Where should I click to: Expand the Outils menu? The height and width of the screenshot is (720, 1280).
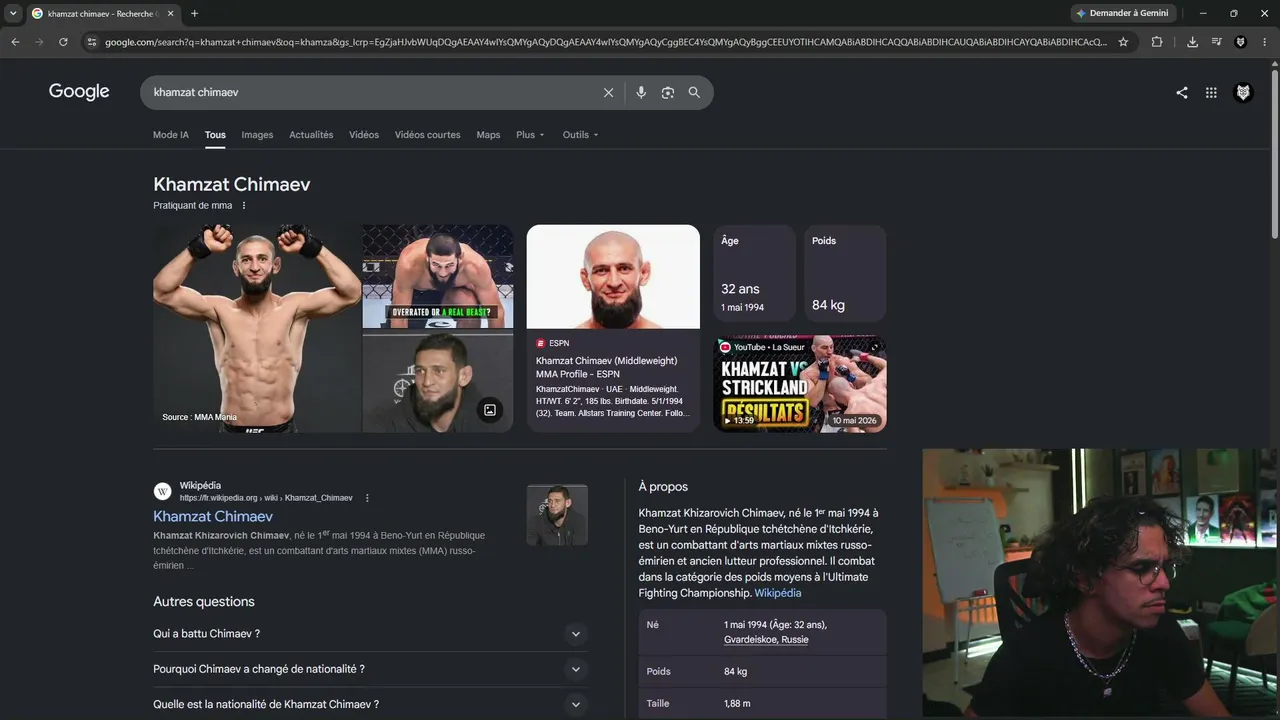click(x=580, y=135)
